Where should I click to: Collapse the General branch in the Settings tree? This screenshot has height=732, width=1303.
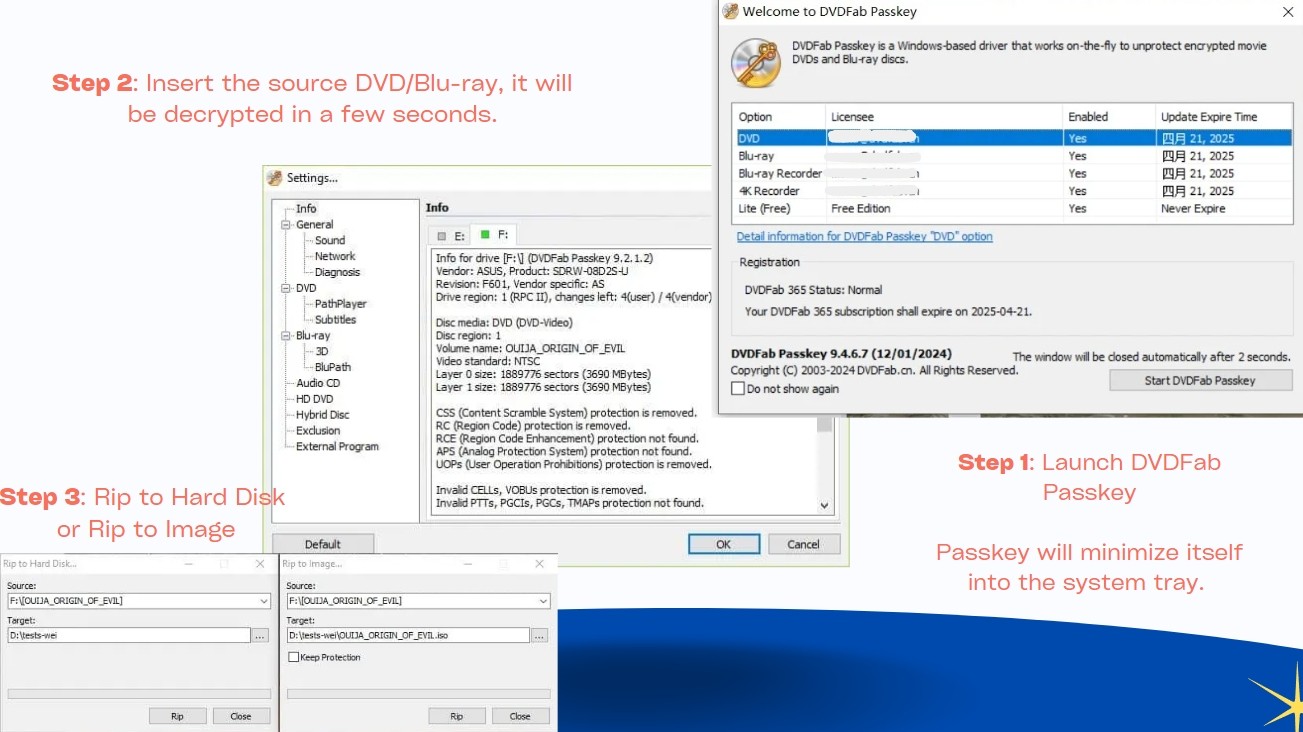coord(285,224)
